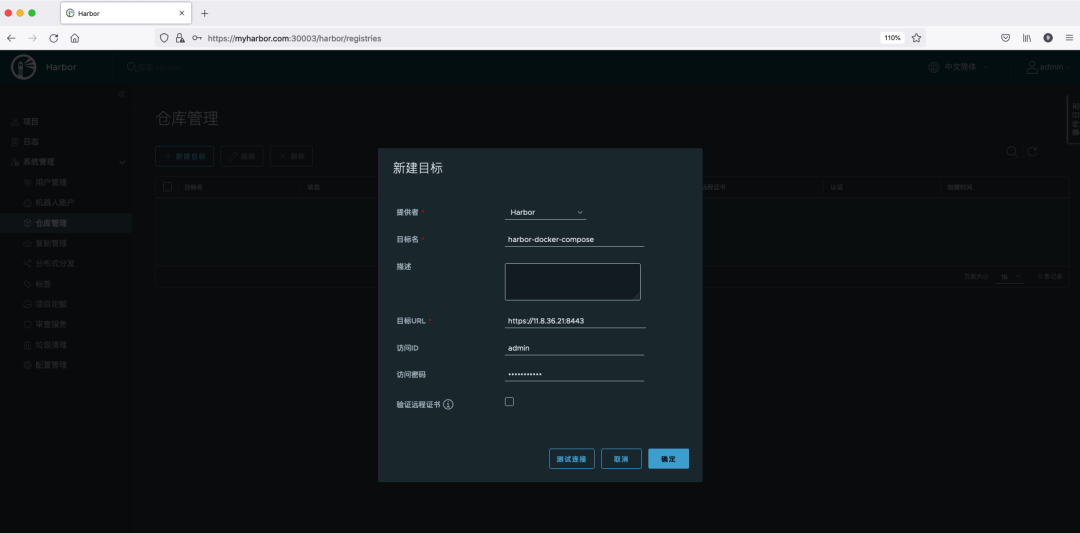Viewport: 1080px width, 533px height.
Task: Click the 访问ID field containing admin
Action: pos(574,348)
